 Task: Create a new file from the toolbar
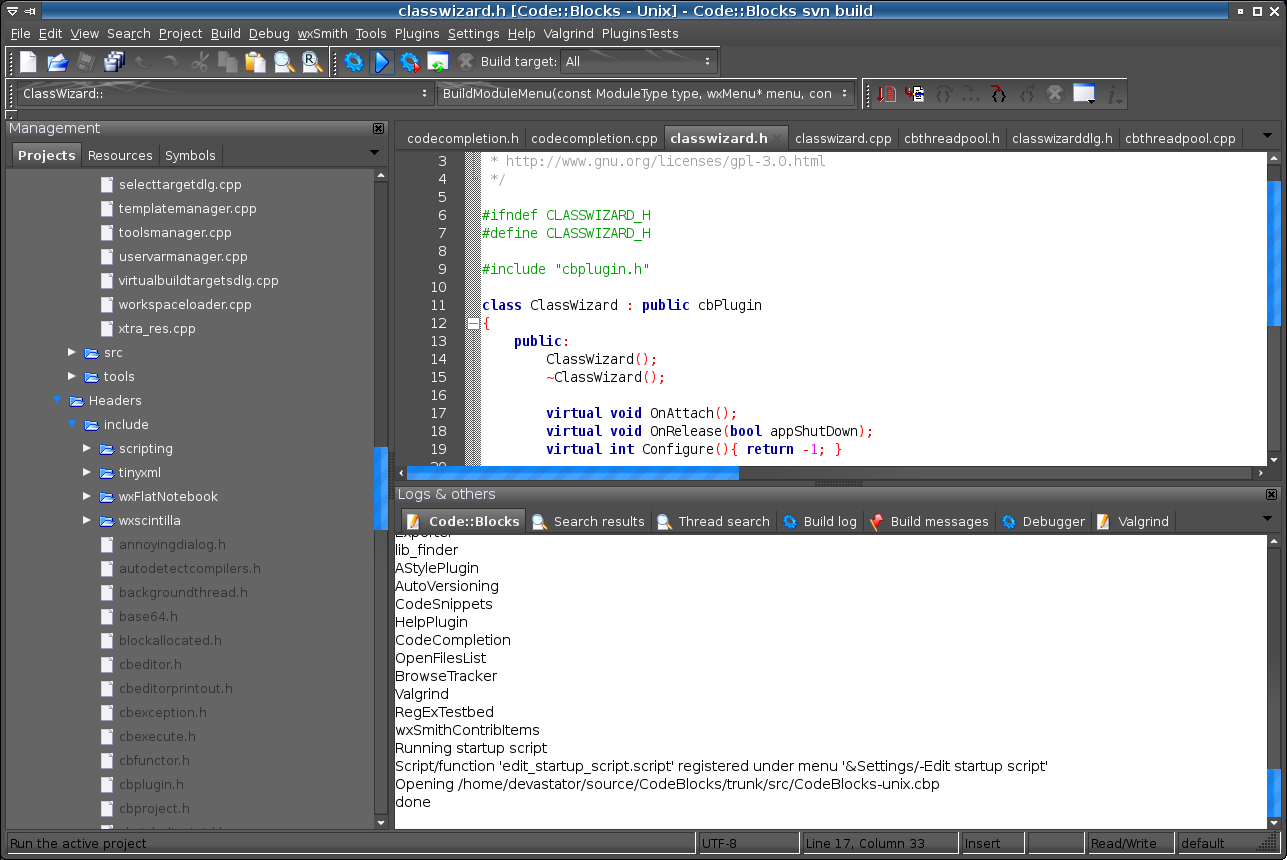pos(29,62)
